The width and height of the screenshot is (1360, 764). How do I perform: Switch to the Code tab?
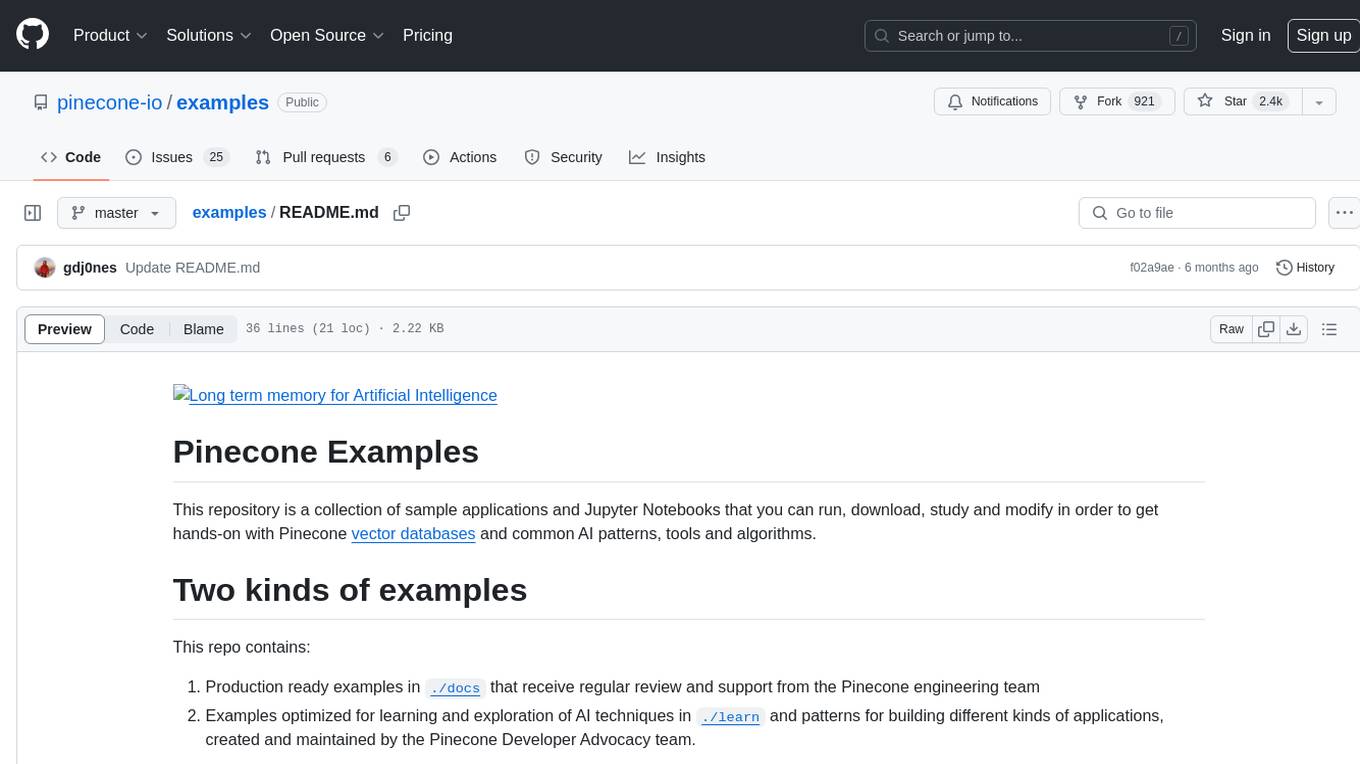click(x=71, y=157)
